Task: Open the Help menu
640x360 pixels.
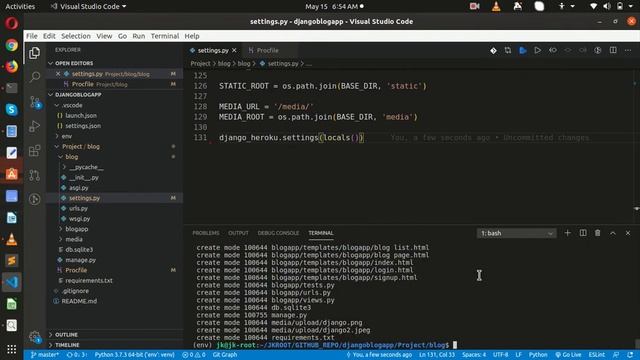Action: pyautogui.click(x=192, y=36)
